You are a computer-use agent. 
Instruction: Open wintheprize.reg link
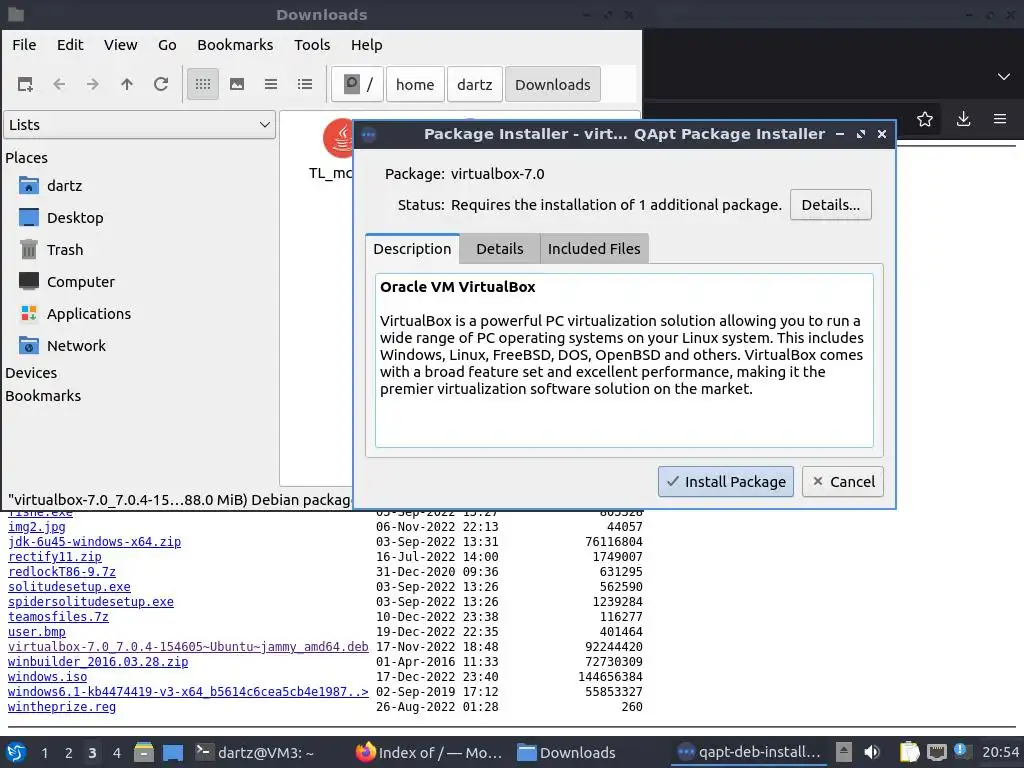(62, 707)
